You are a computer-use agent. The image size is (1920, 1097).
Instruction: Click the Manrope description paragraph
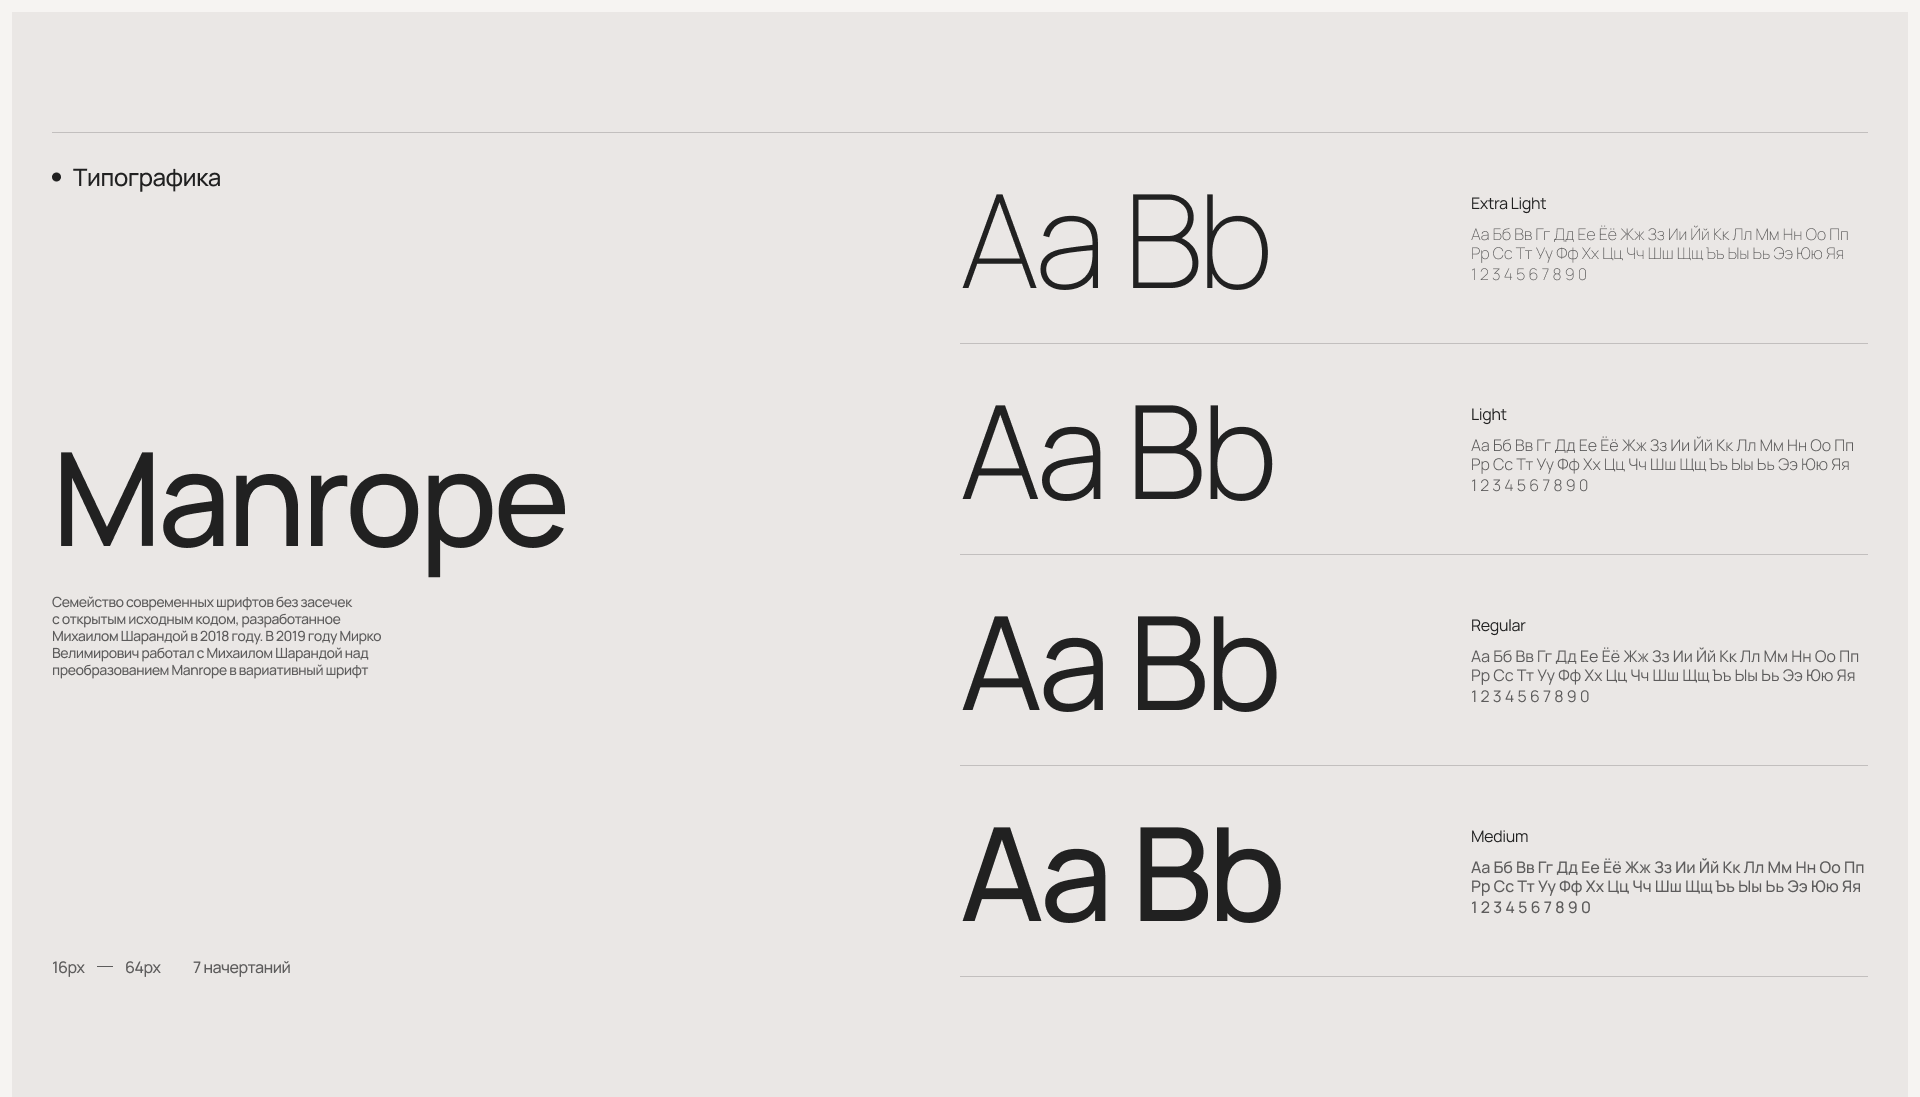point(216,636)
